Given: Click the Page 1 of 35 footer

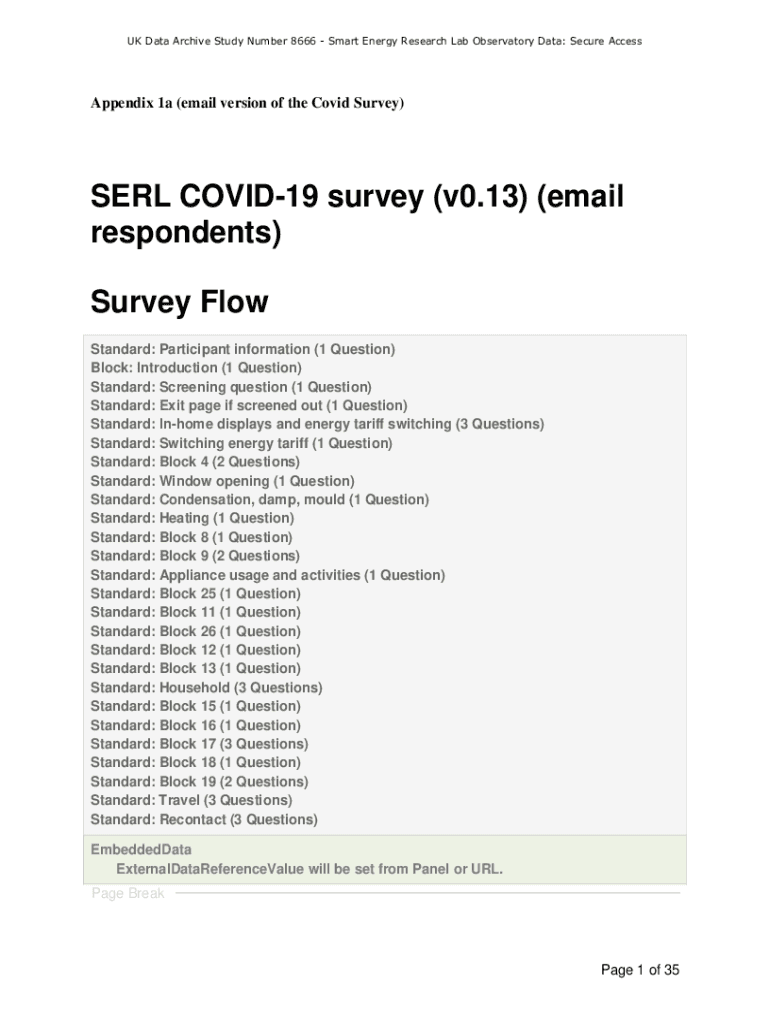Looking at the screenshot, I should coord(640,970).
